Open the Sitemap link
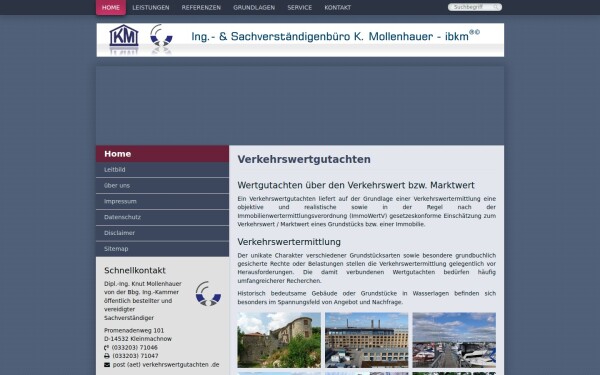This screenshot has height=375, width=600. (x=163, y=249)
